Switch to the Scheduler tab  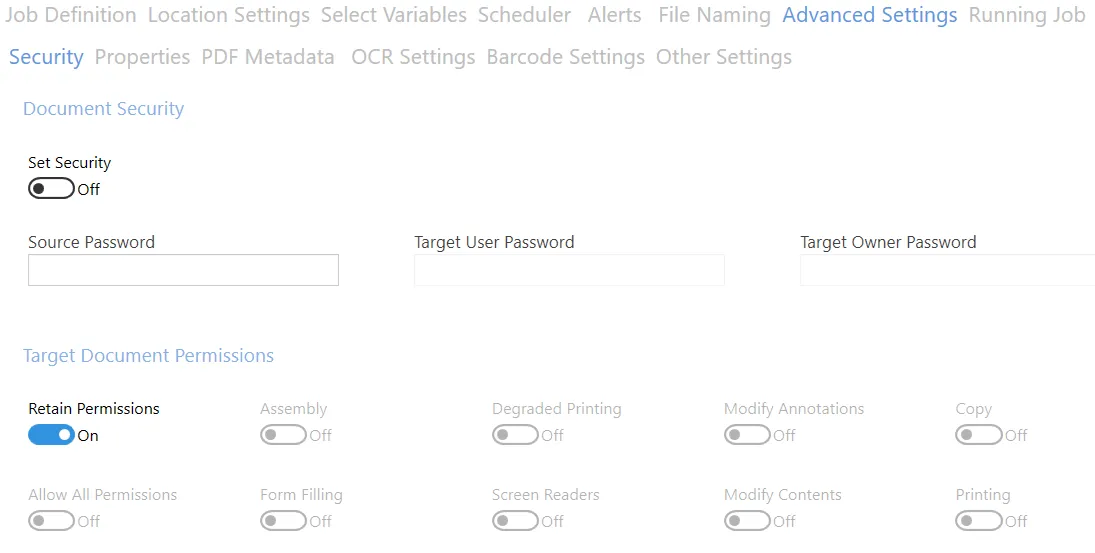pyautogui.click(x=524, y=15)
